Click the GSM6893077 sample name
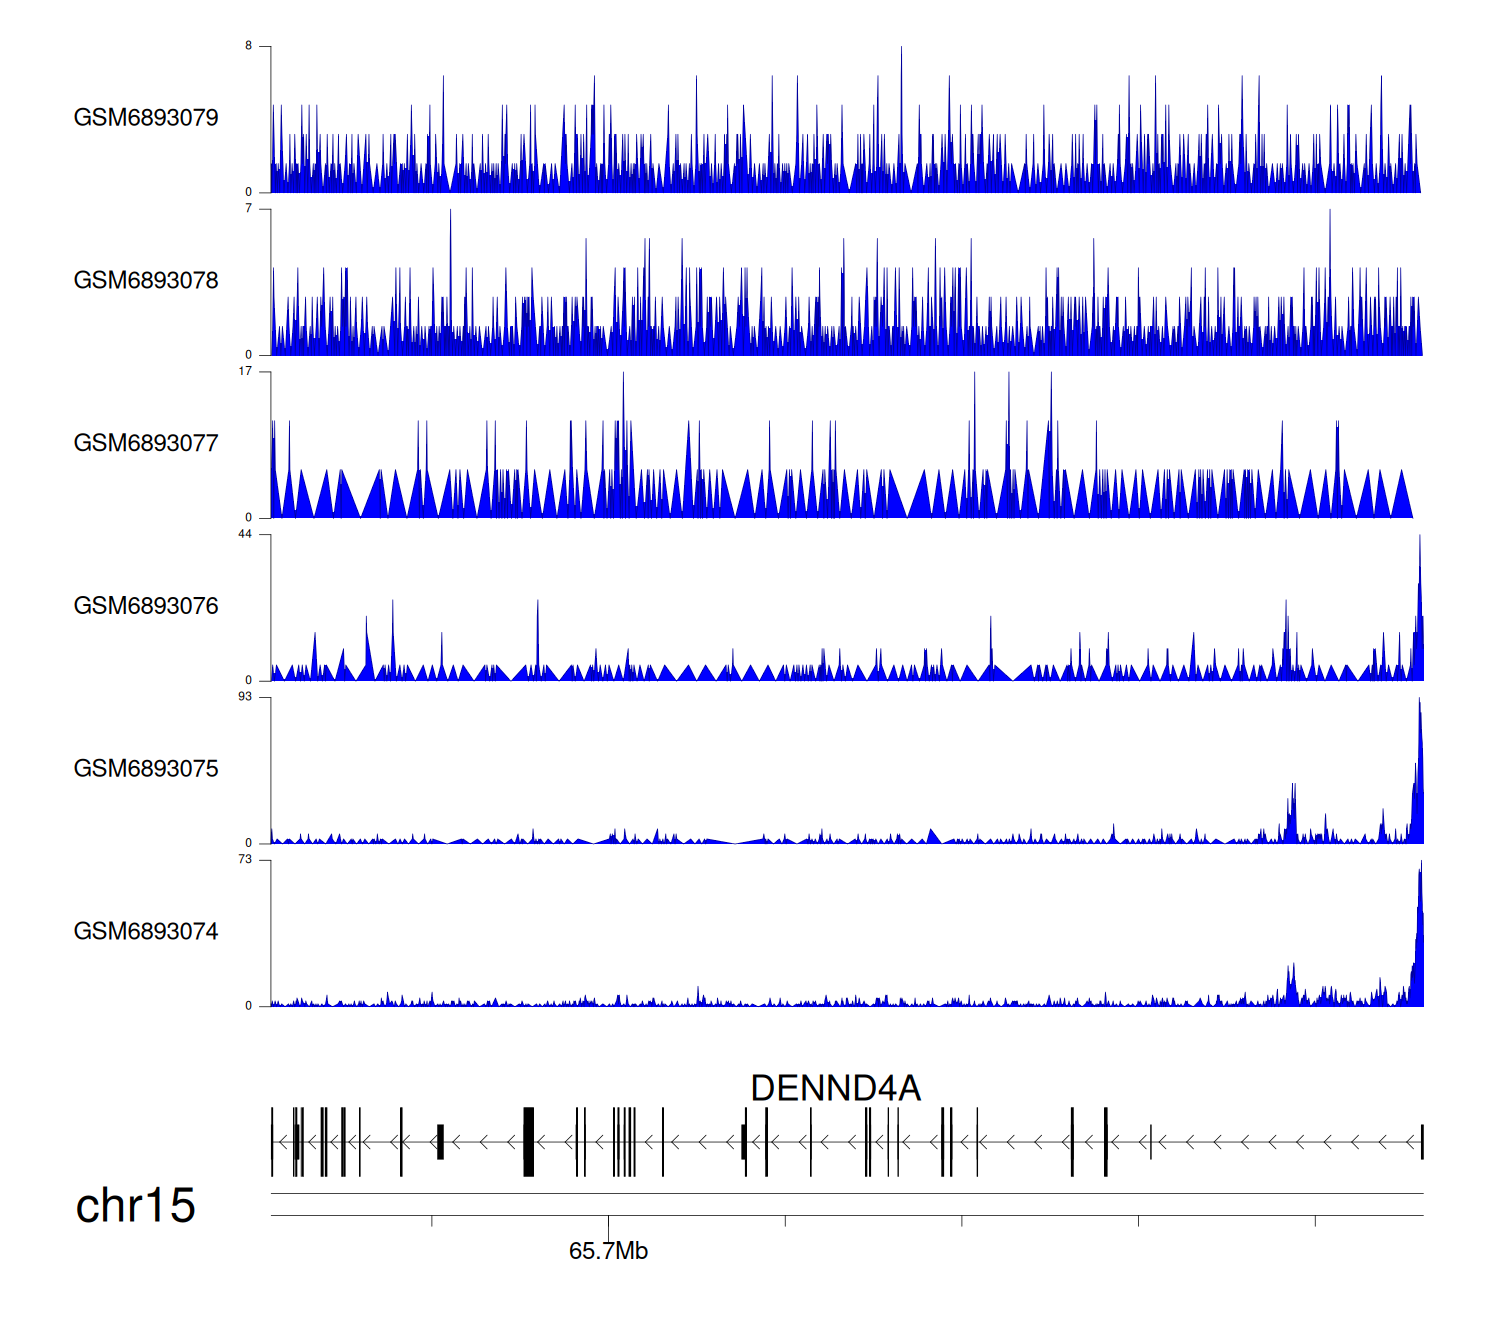This screenshot has width=1500, height=1320. coord(146,444)
